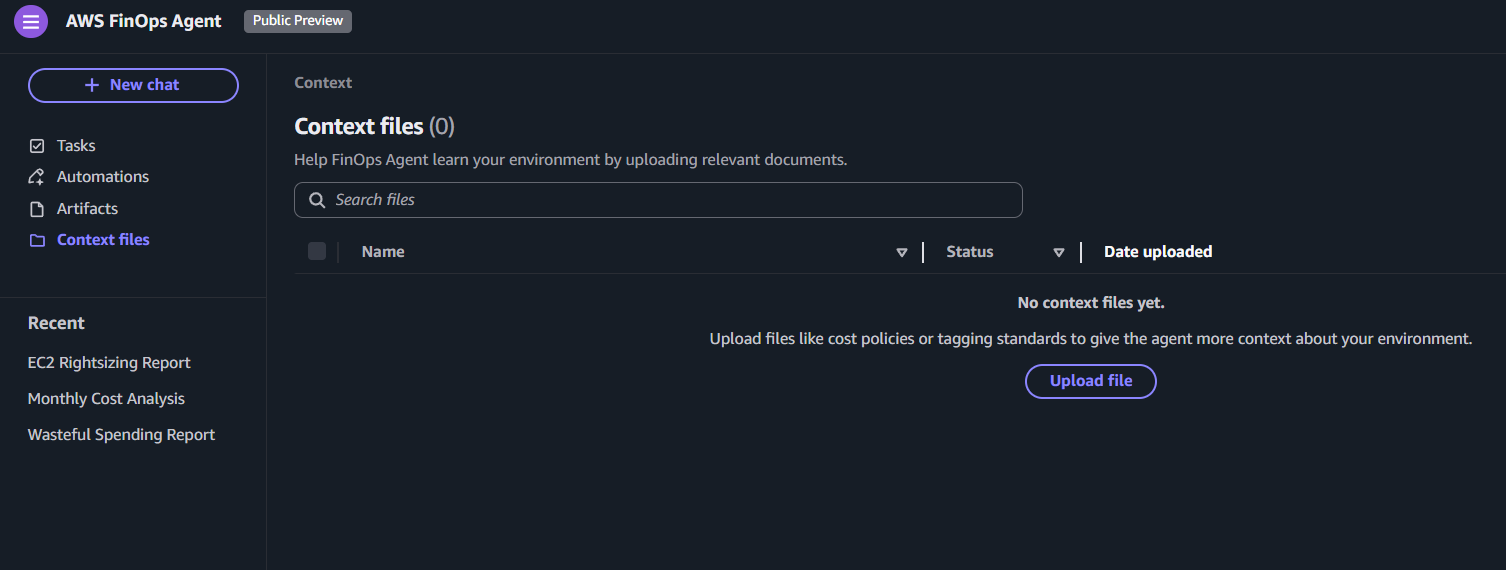Screen dimensions: 1506x570
Task: Focus the Search files input field
Action: [x=658, y=200]
